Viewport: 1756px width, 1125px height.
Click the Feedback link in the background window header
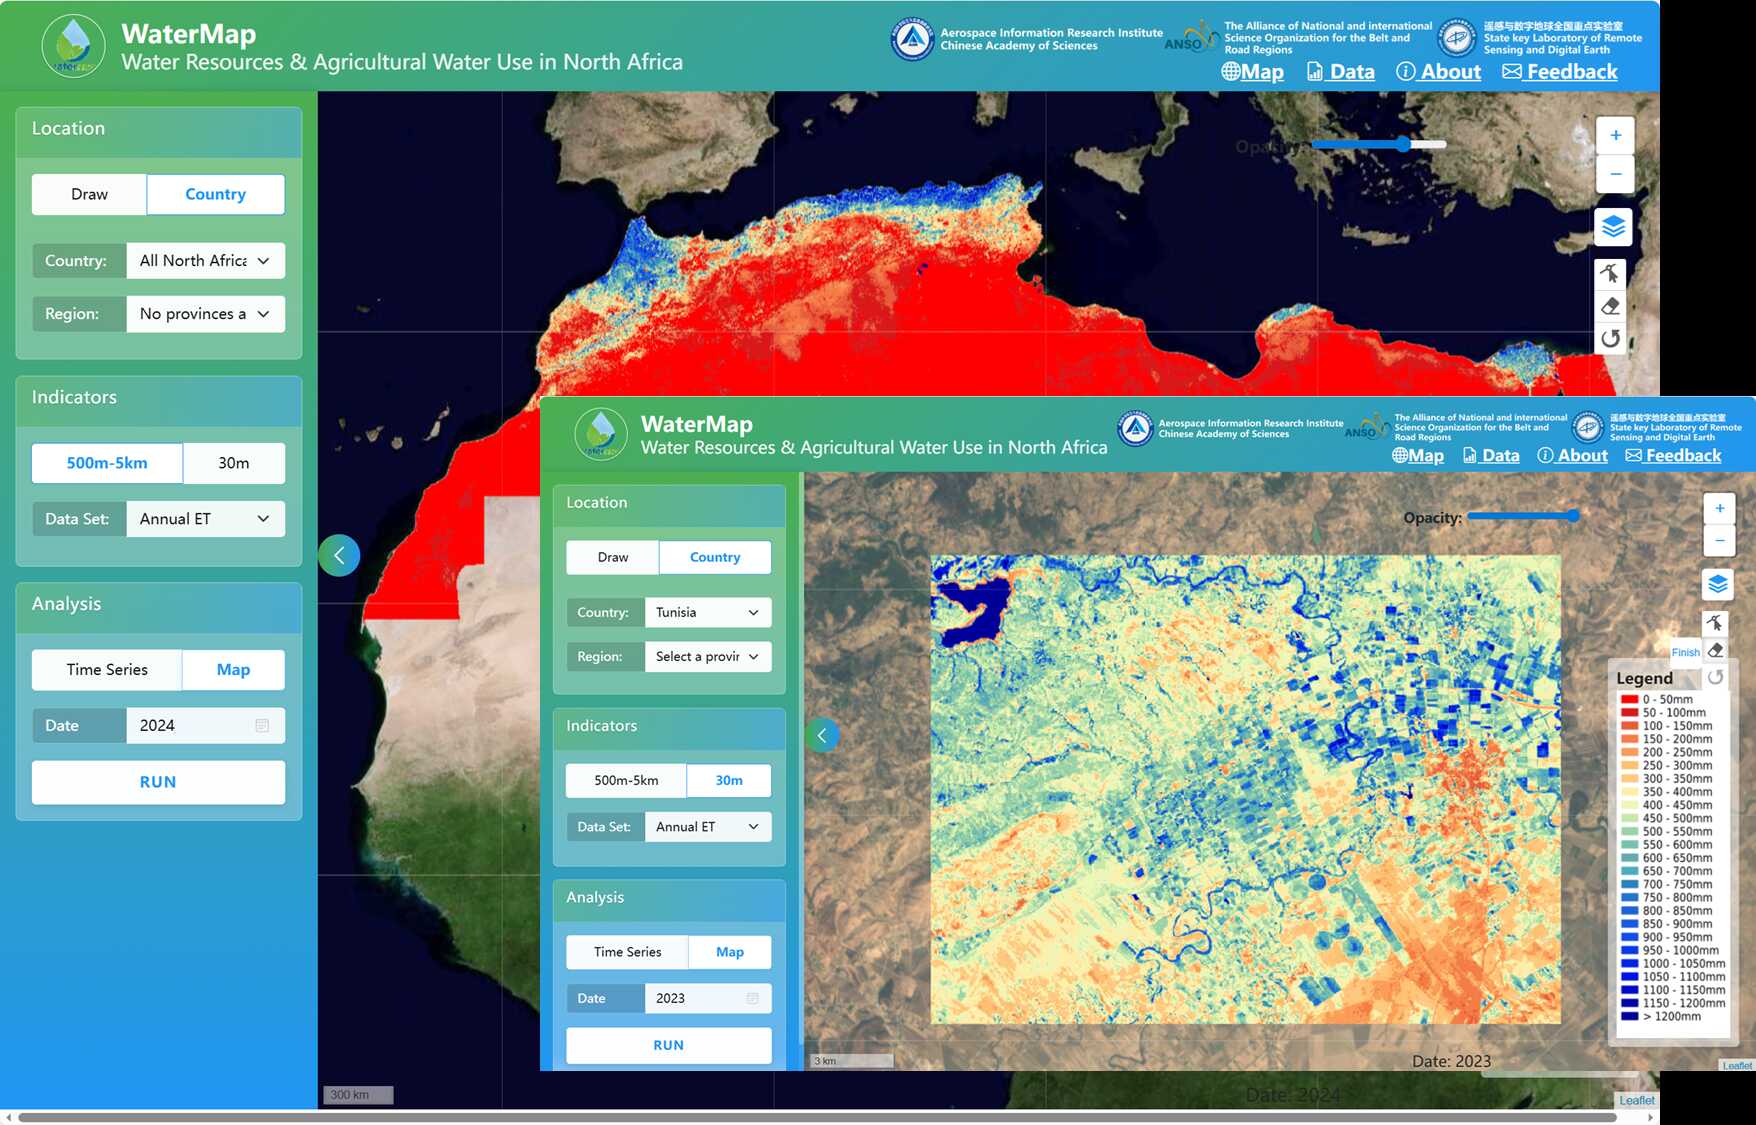pos(1560,72)
